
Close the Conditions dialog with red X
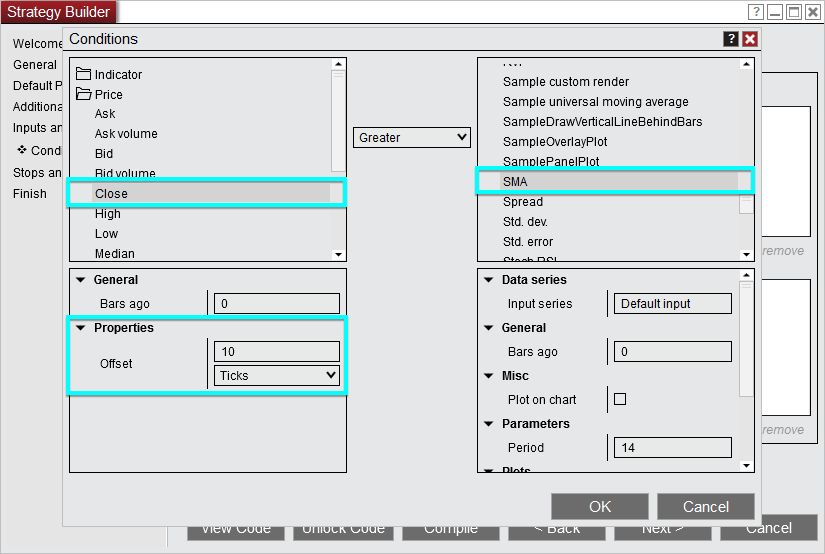750,39
